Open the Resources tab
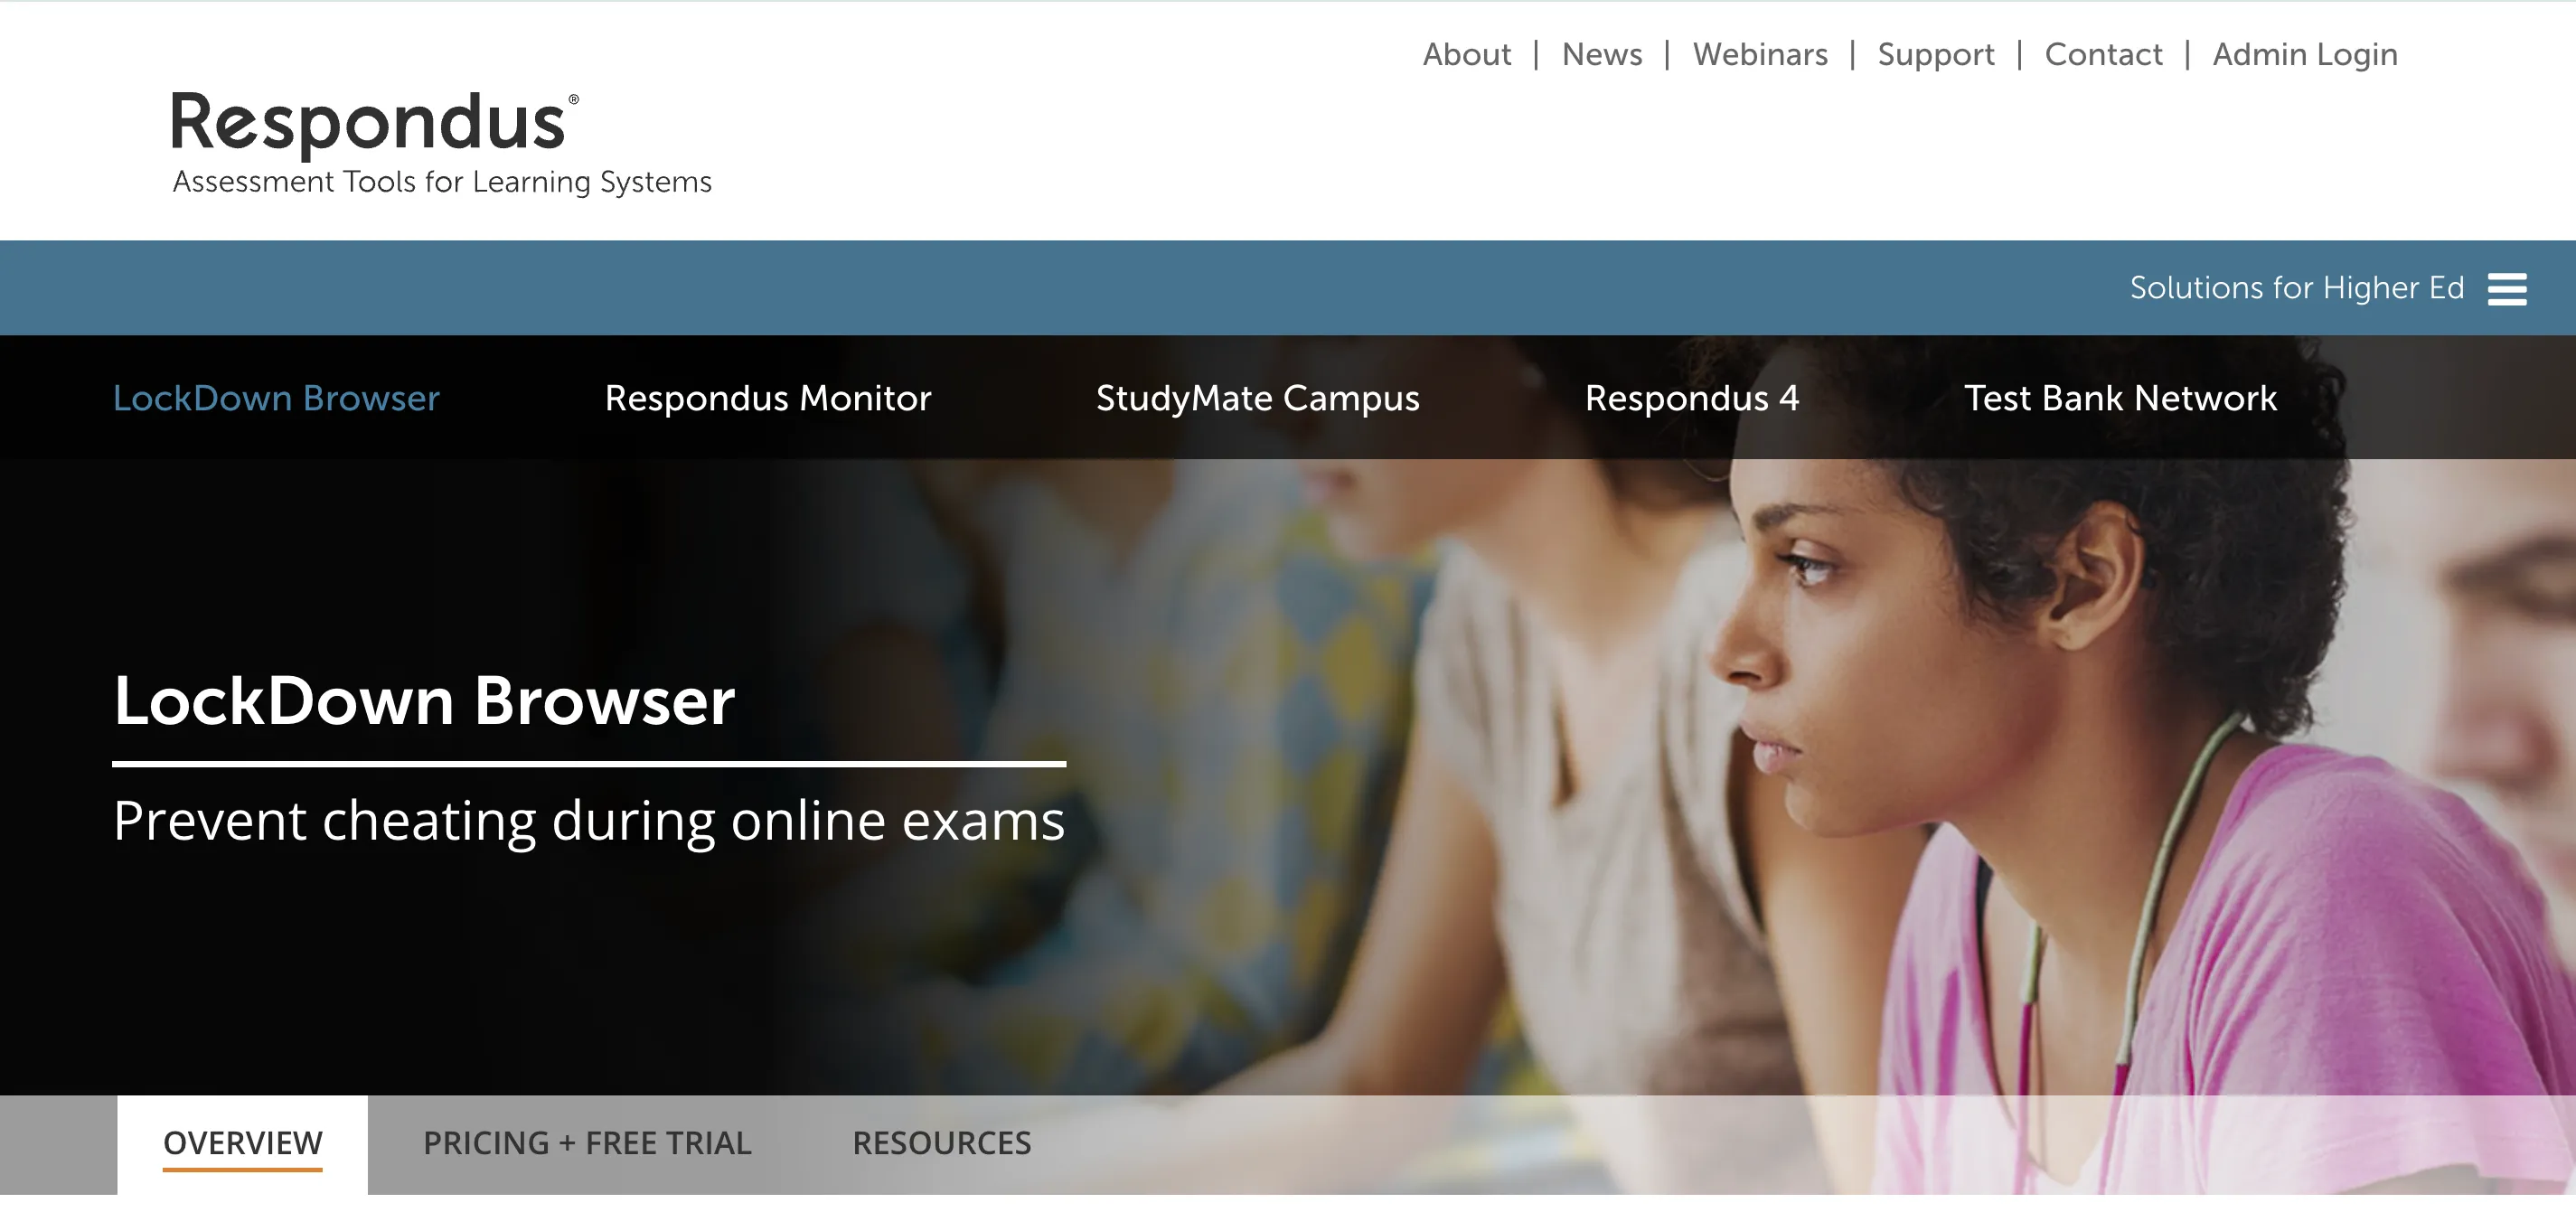 (x=941, y=1143)
